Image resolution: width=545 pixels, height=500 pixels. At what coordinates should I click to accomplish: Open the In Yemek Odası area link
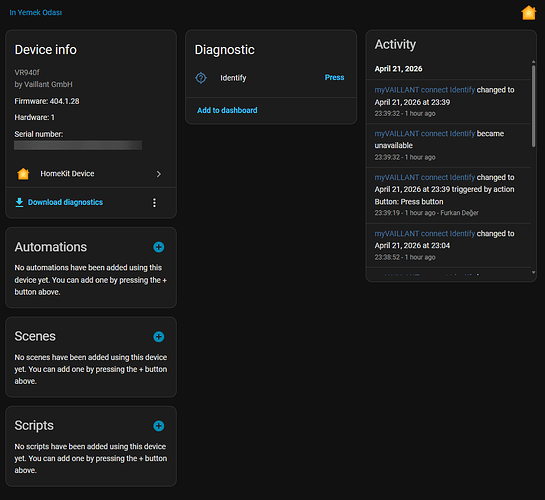coord(35,13)
